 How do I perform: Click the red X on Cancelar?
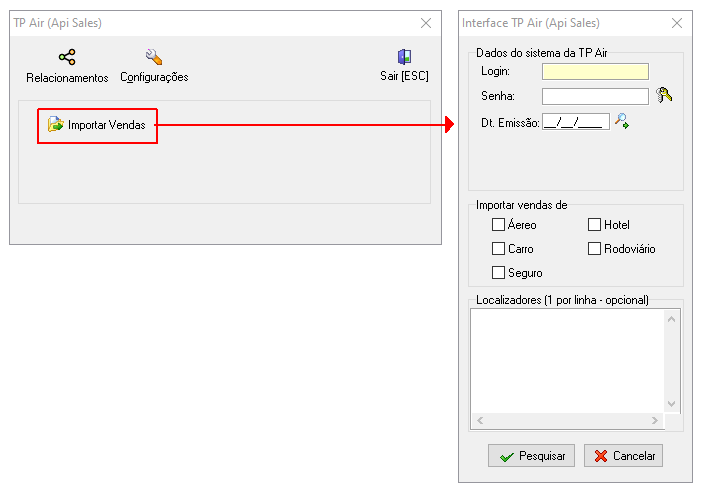click(x=601, y=456)
